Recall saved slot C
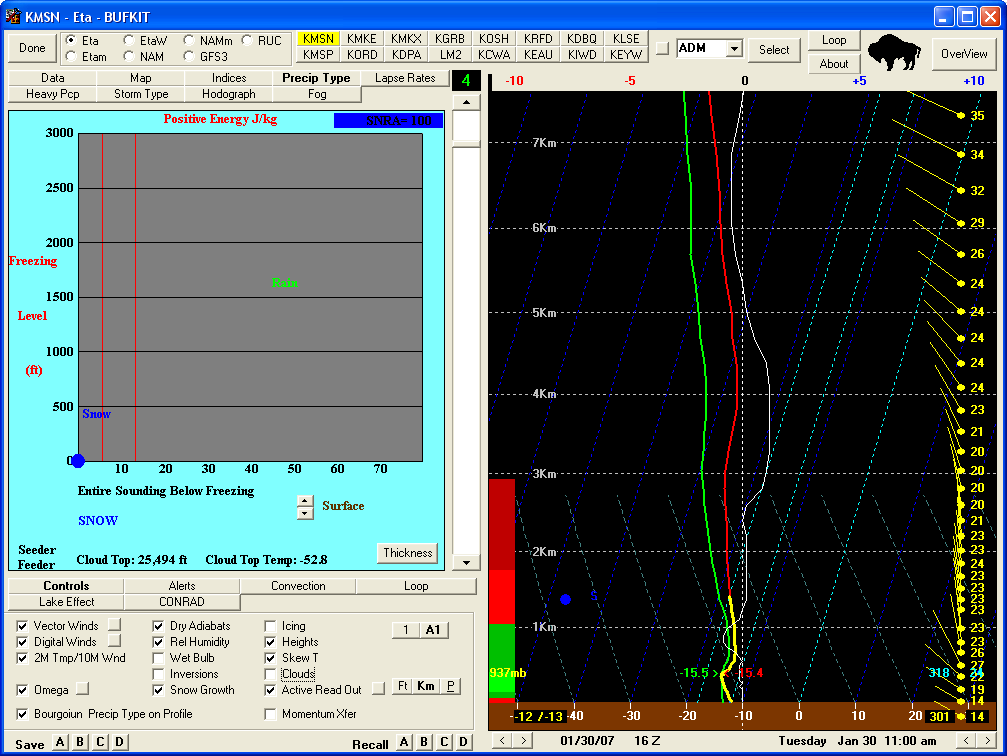The image size is (1007, 756). pyautogui.click(x=444, y=743)
